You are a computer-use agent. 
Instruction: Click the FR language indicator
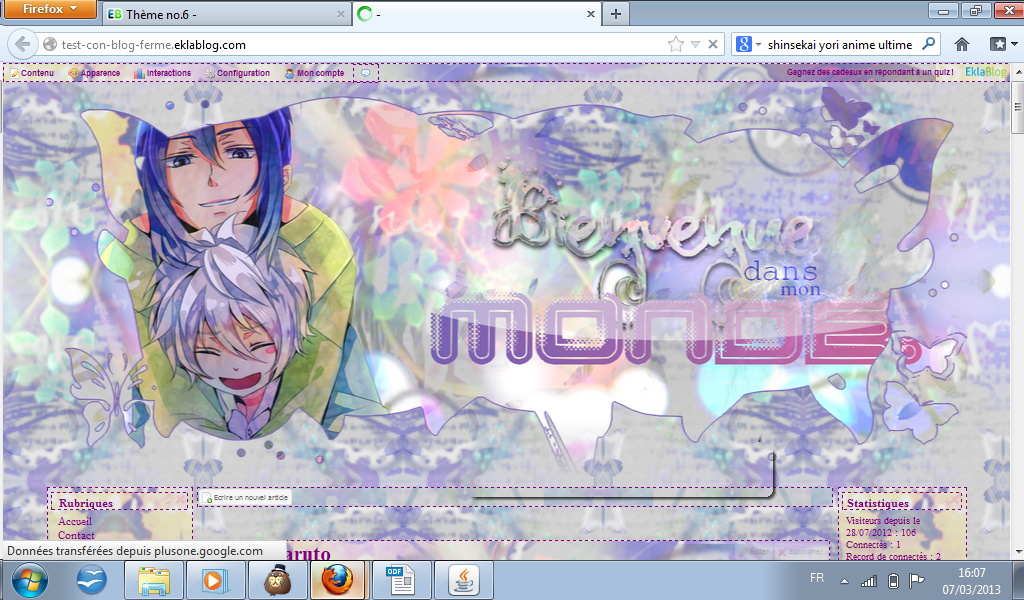click(817, 578)
